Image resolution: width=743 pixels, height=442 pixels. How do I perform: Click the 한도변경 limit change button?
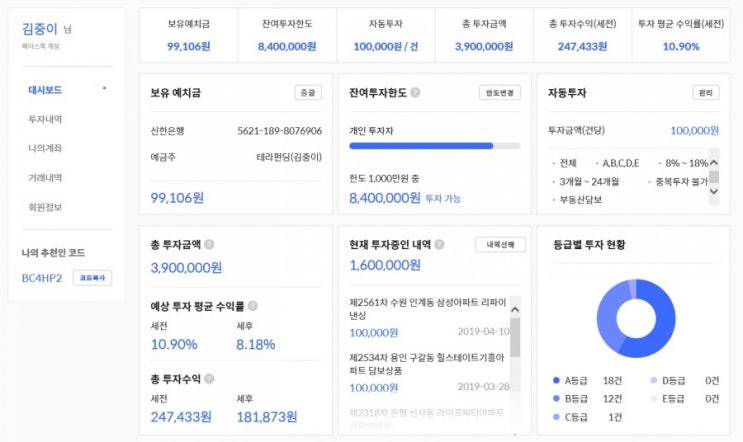click(500, 93)
